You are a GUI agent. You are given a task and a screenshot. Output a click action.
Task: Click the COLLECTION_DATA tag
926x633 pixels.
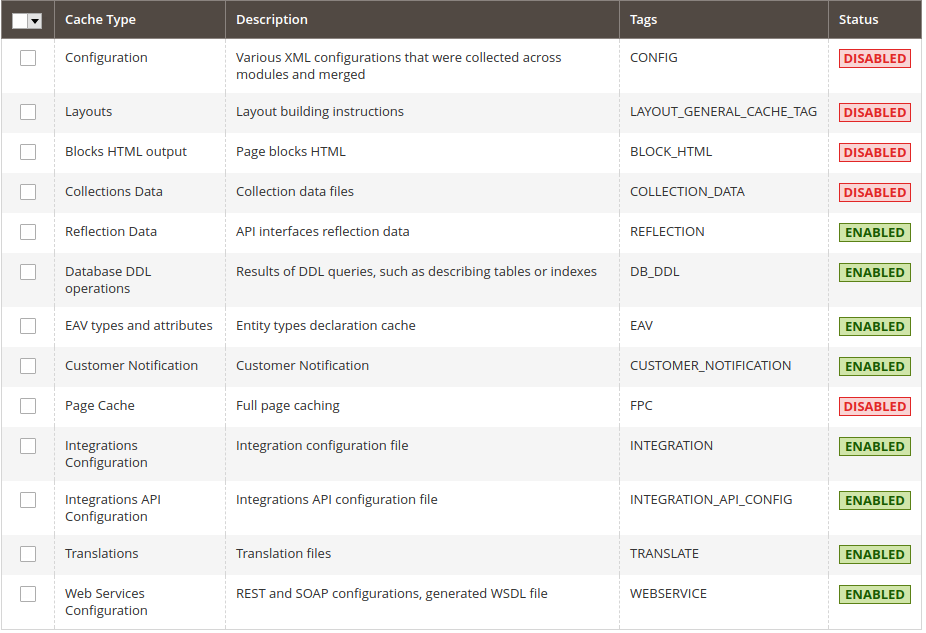[x=687, y=192]
